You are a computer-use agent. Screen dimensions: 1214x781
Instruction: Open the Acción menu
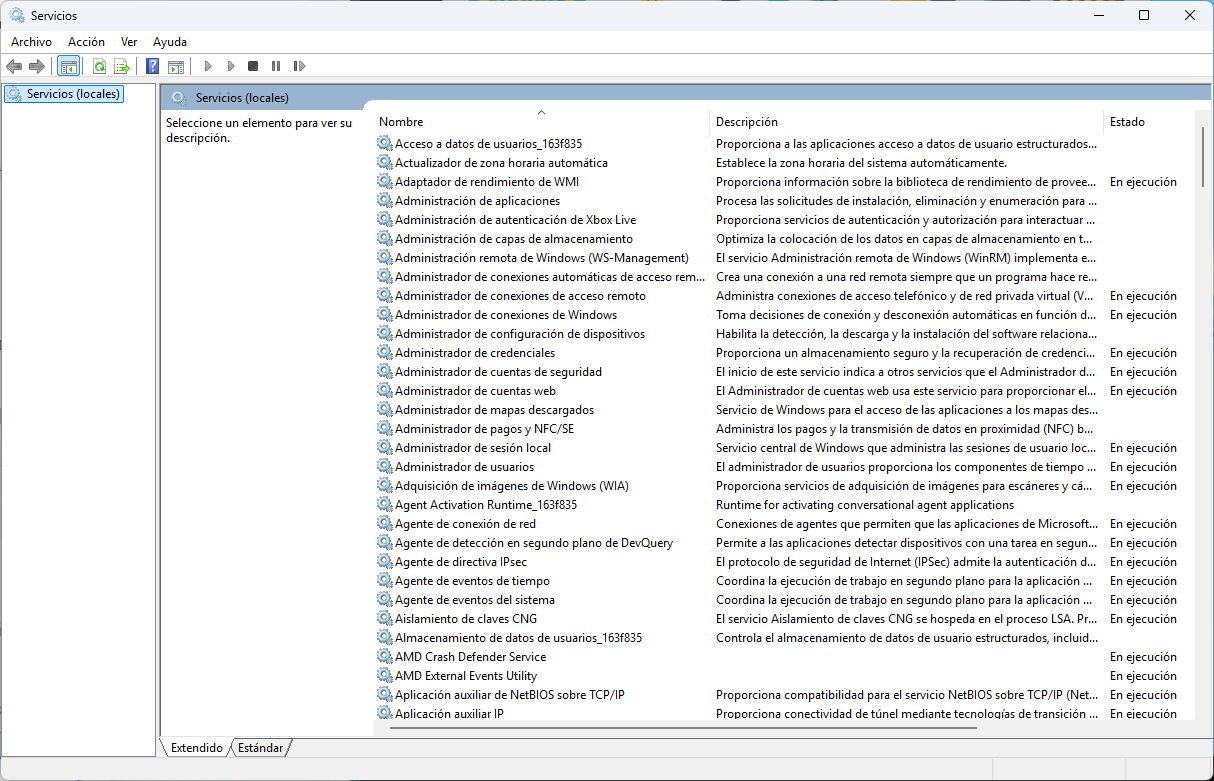pos(86,41)
